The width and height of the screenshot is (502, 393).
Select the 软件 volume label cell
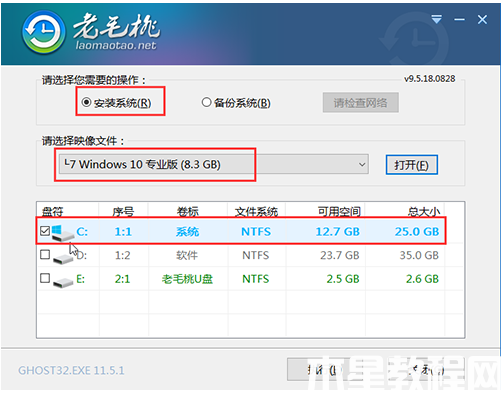click(x=187, y=255)
